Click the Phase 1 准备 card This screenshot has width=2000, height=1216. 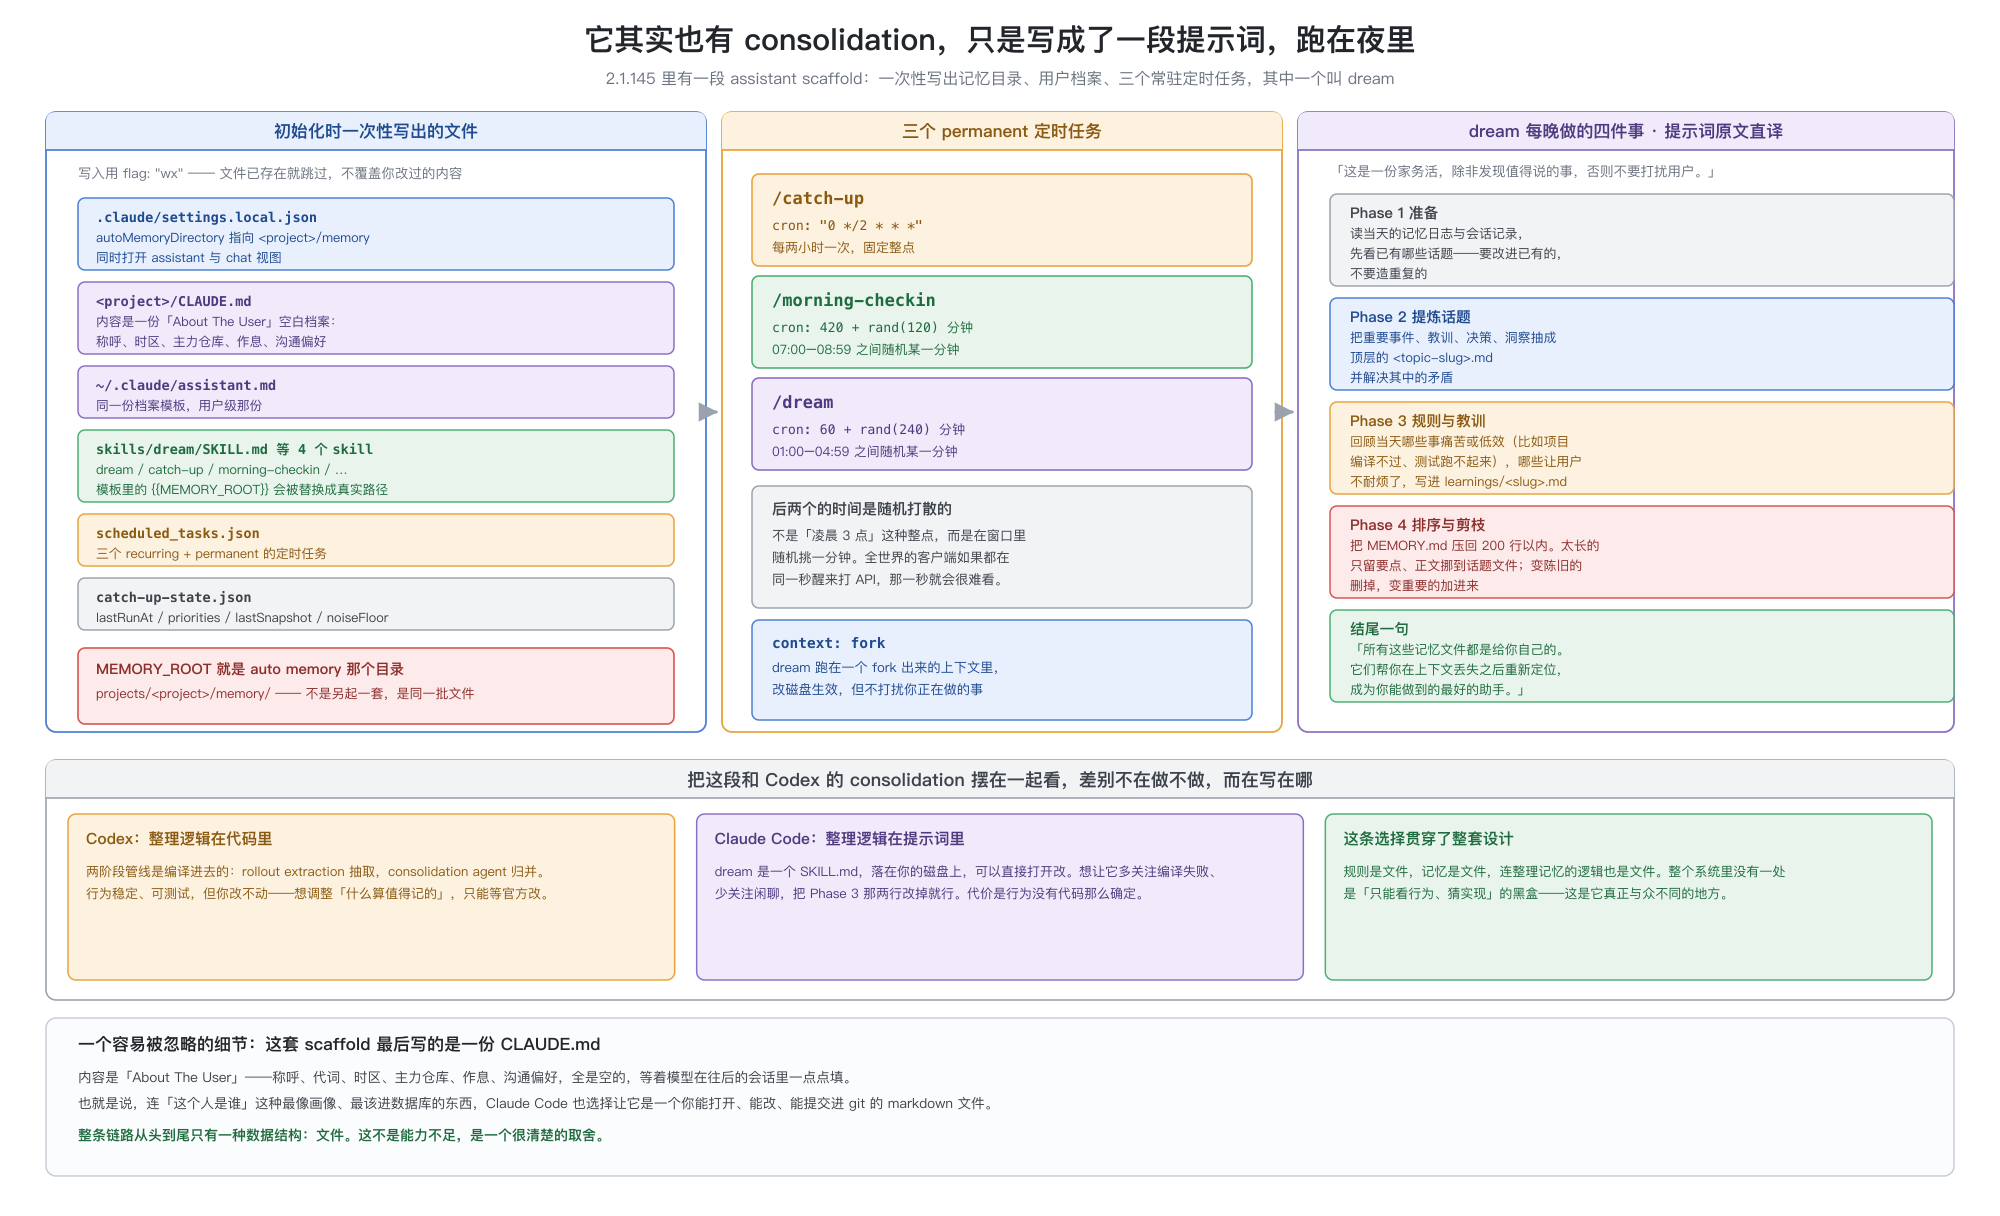[1641, 240]
